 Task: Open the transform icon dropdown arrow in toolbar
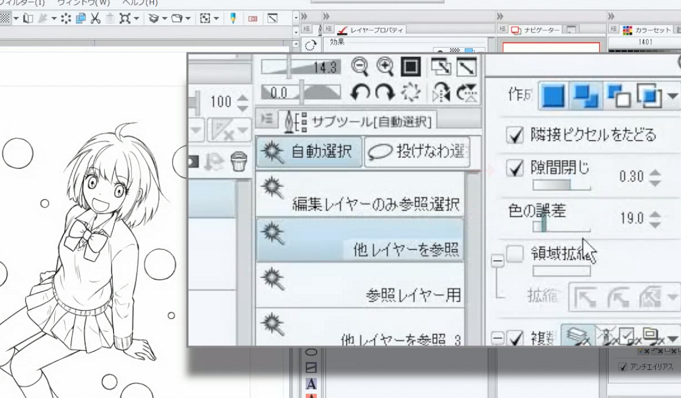coord(136,18)
